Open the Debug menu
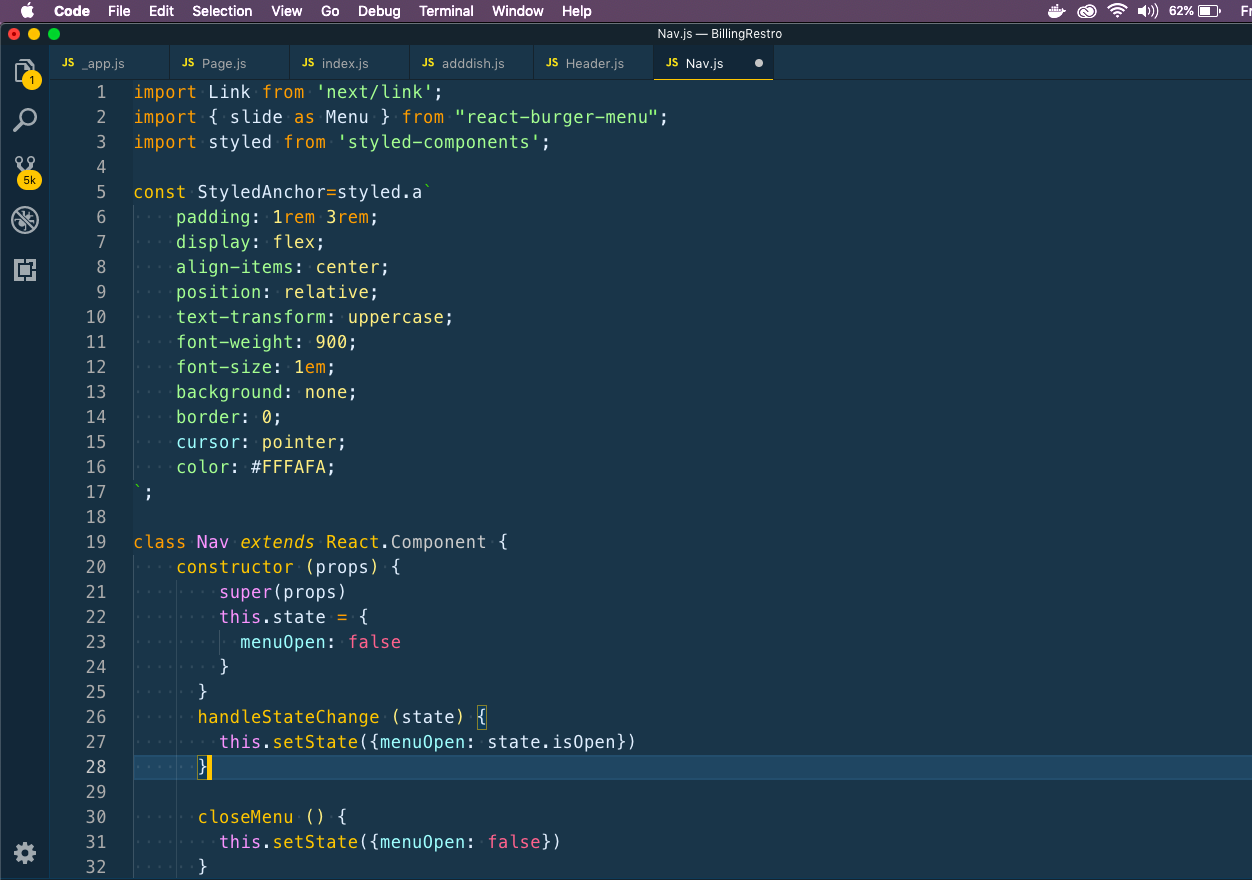This screenshot has height=880, width=1252. (x=379, y=11)
